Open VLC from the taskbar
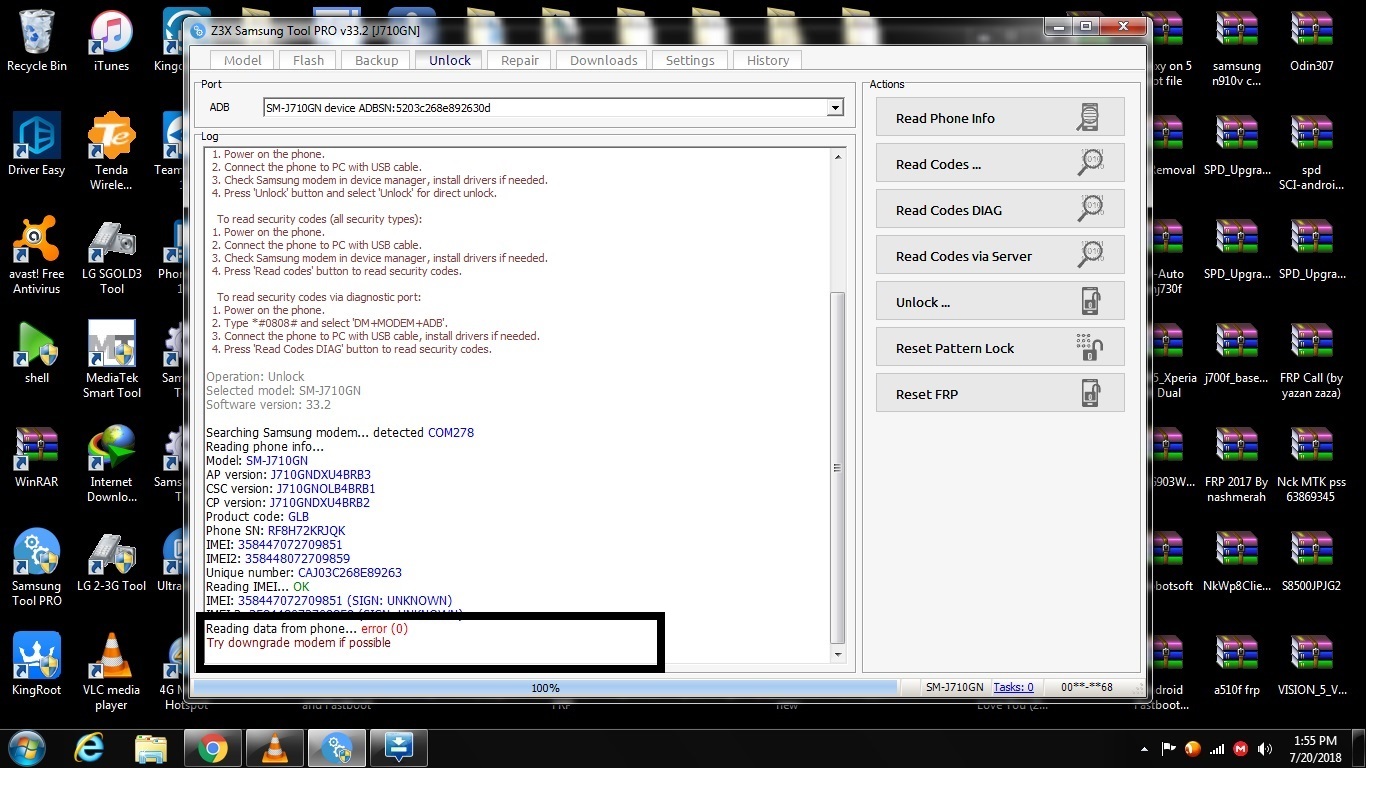This screenshot has width=1383, height=807. [x=274, y=748]
